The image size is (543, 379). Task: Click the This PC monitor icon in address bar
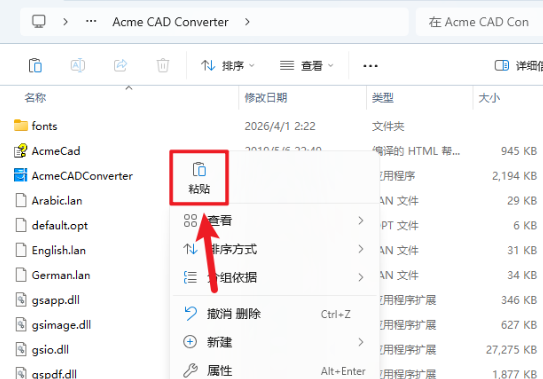point(39,21)
